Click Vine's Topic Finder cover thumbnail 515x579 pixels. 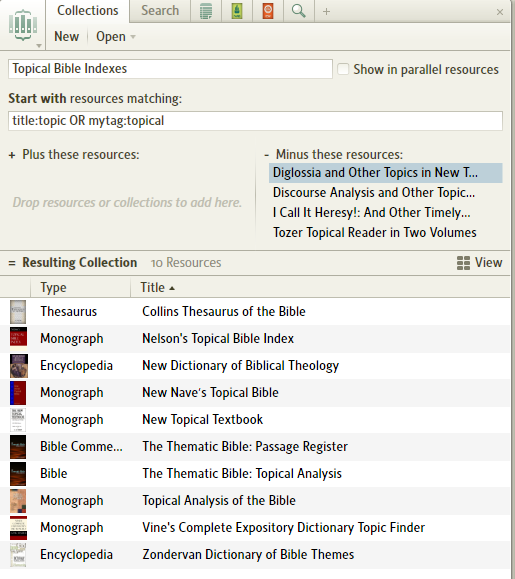pos(18,528)
